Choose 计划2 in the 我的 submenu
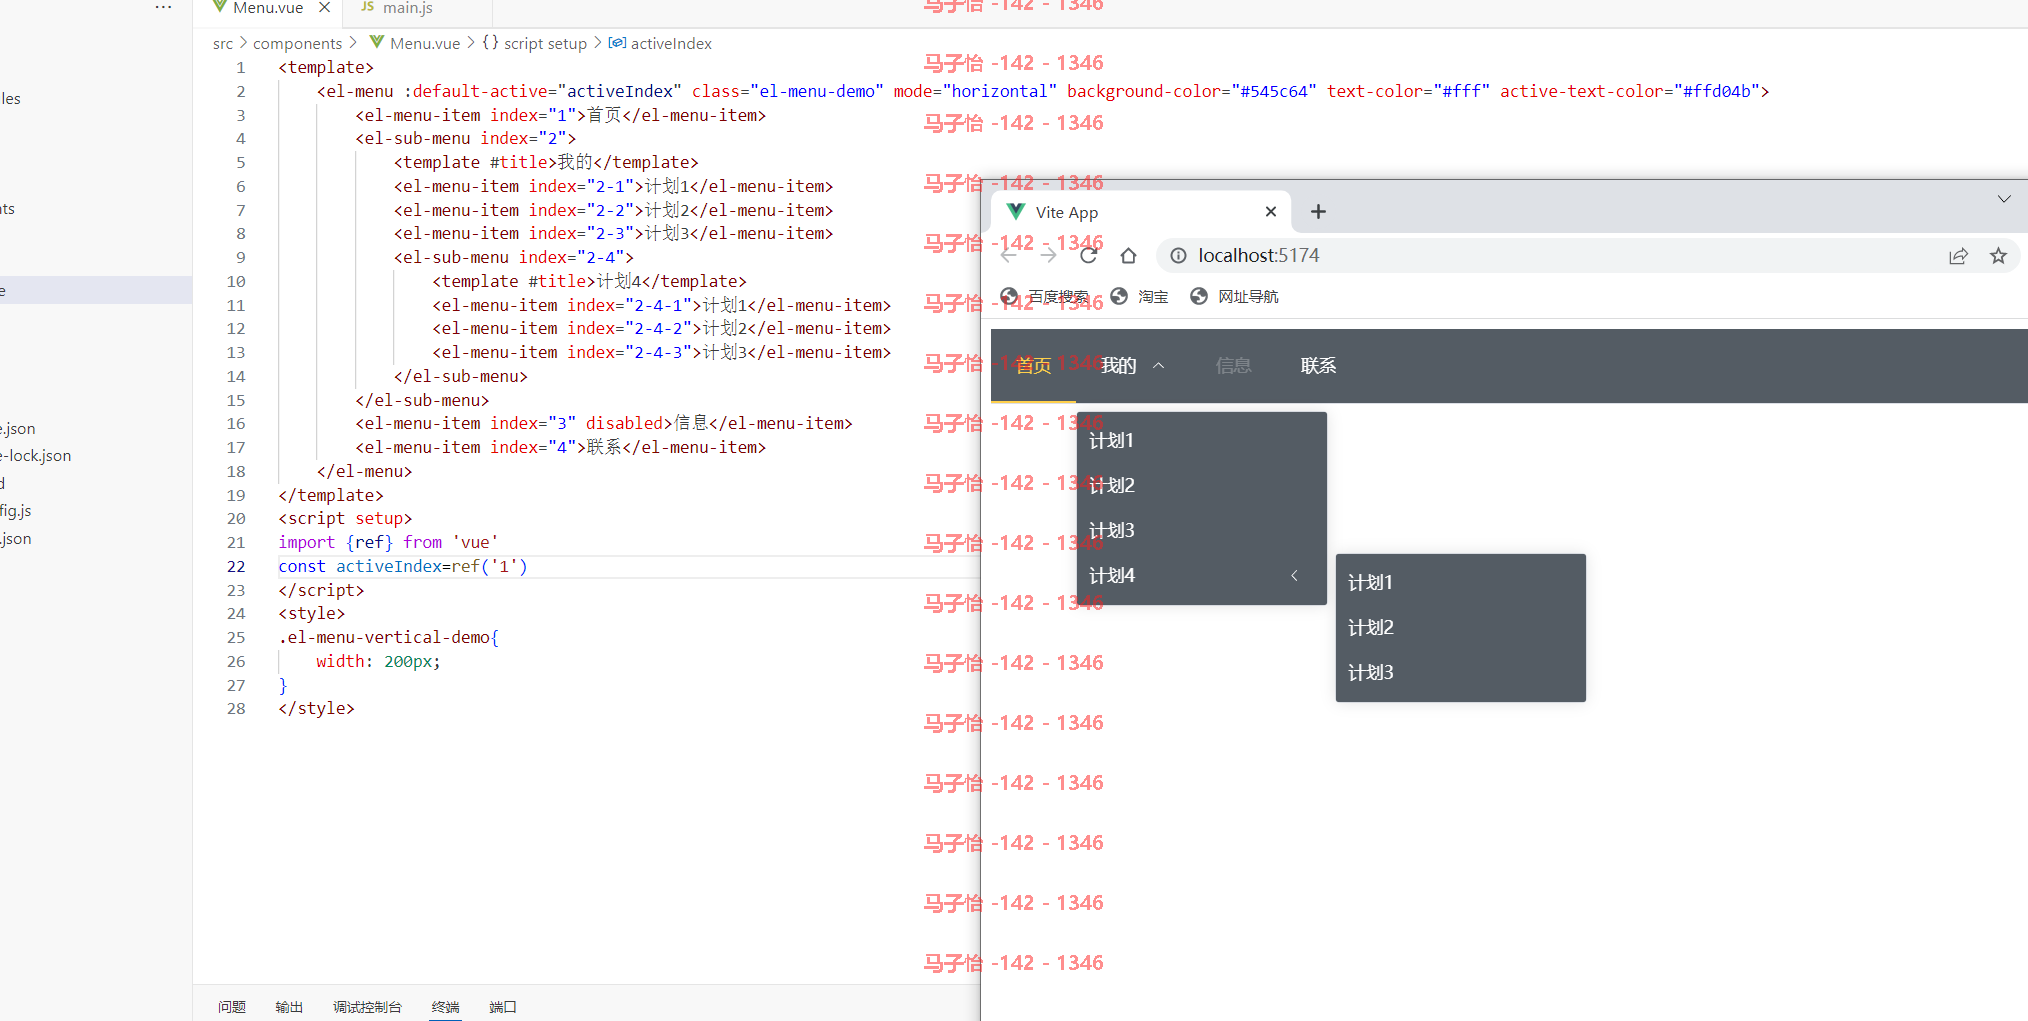The image size is (2028, 1021). tap(1202, 486)
